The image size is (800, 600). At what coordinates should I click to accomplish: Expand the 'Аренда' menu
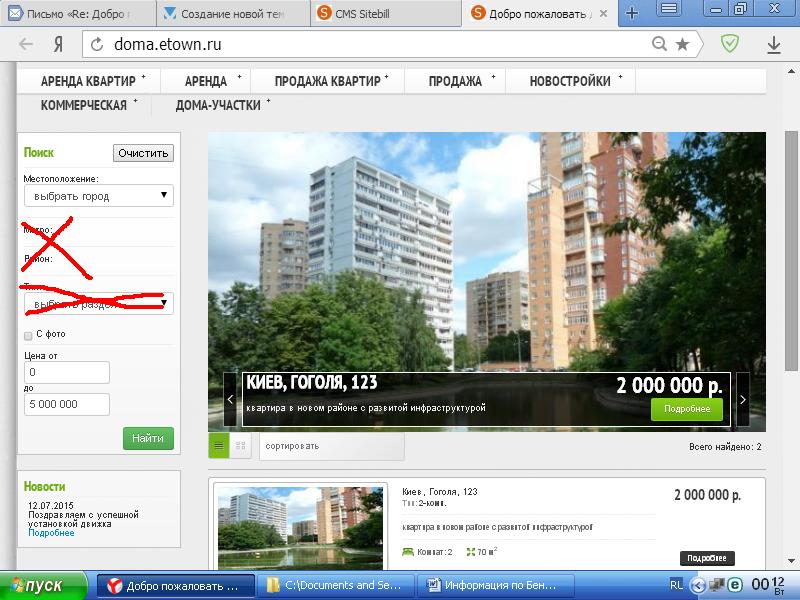[206, 81]
